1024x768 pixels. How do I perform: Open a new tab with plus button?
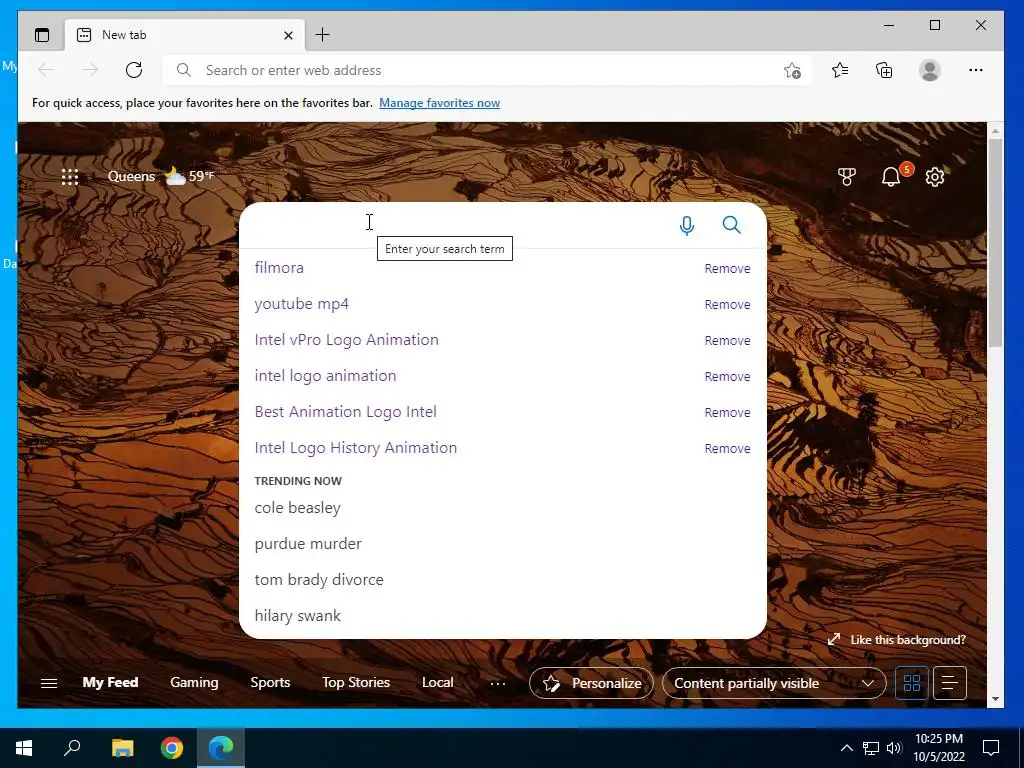(323, 35)
